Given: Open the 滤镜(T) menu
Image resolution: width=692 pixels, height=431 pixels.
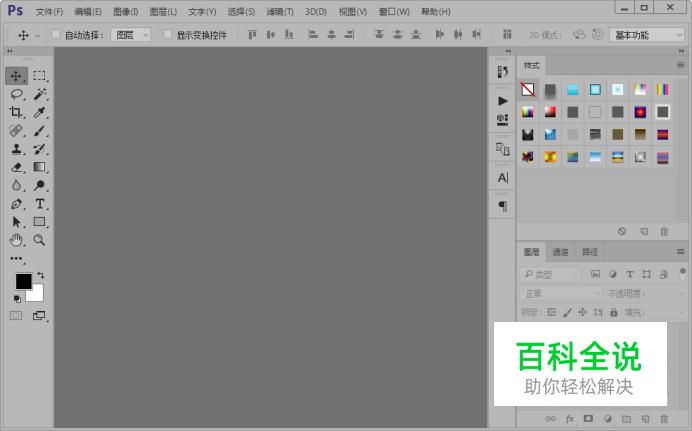Looking at the screenshot, I should tap(280, 12).
